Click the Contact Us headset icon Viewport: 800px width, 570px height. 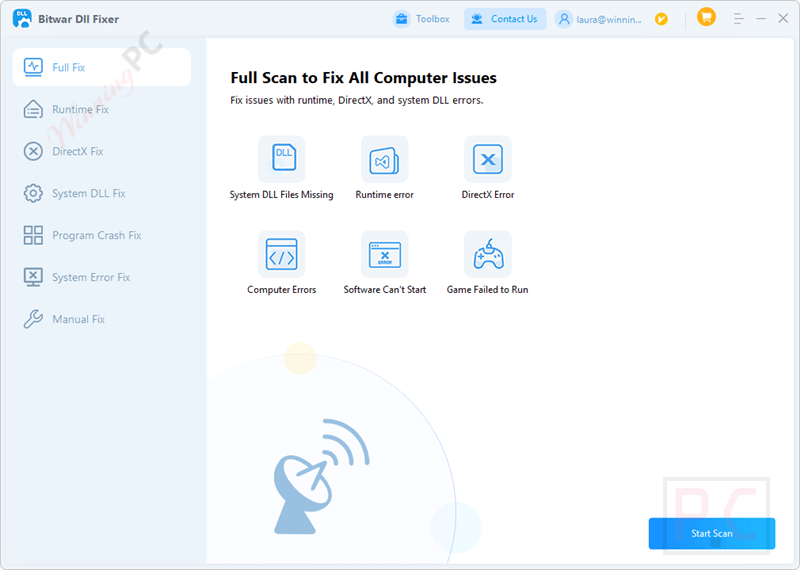click(x=477, y=19)
